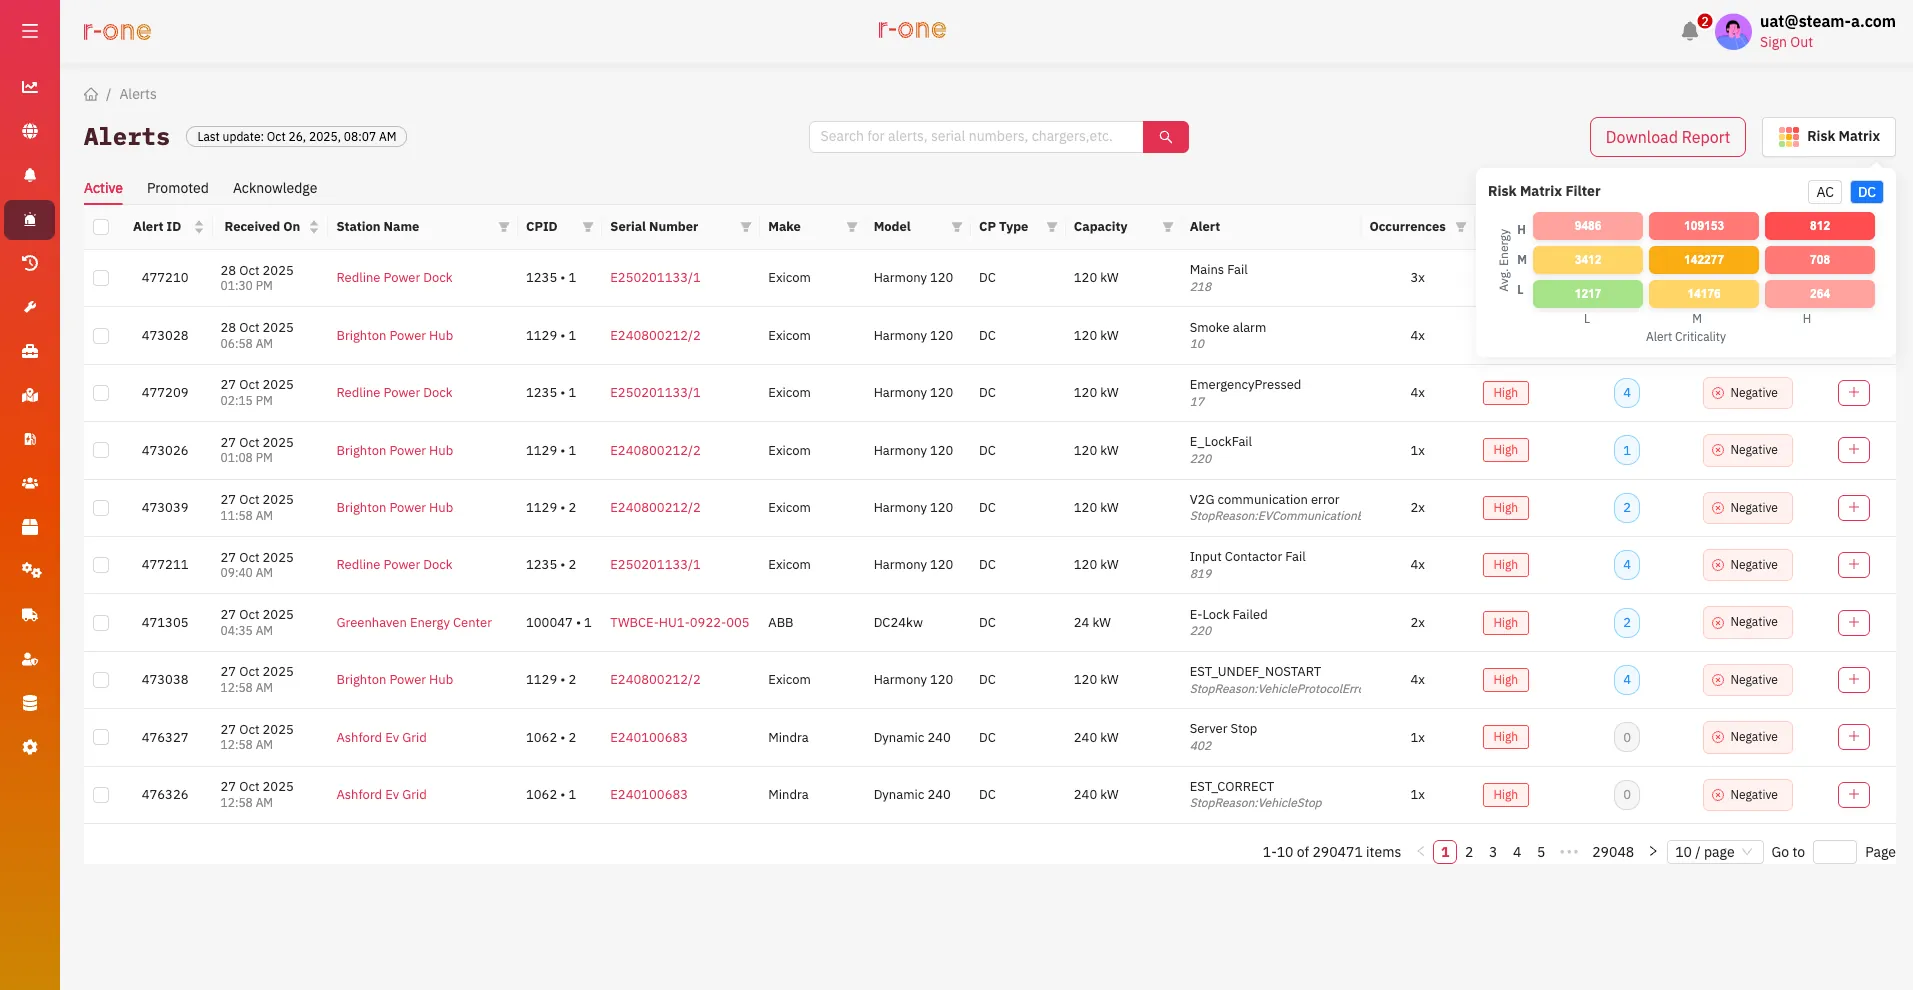This screenshot has width=1913, height=990.
Task: Open the globe sidebar icon
Action: pos(30,131)
